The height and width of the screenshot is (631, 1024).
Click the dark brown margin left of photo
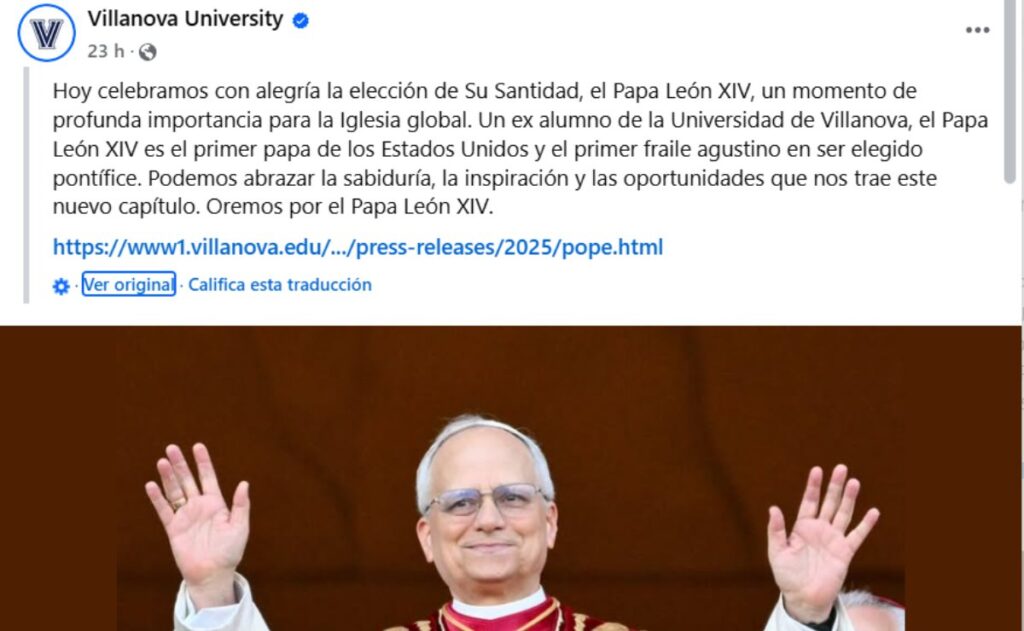58,479
